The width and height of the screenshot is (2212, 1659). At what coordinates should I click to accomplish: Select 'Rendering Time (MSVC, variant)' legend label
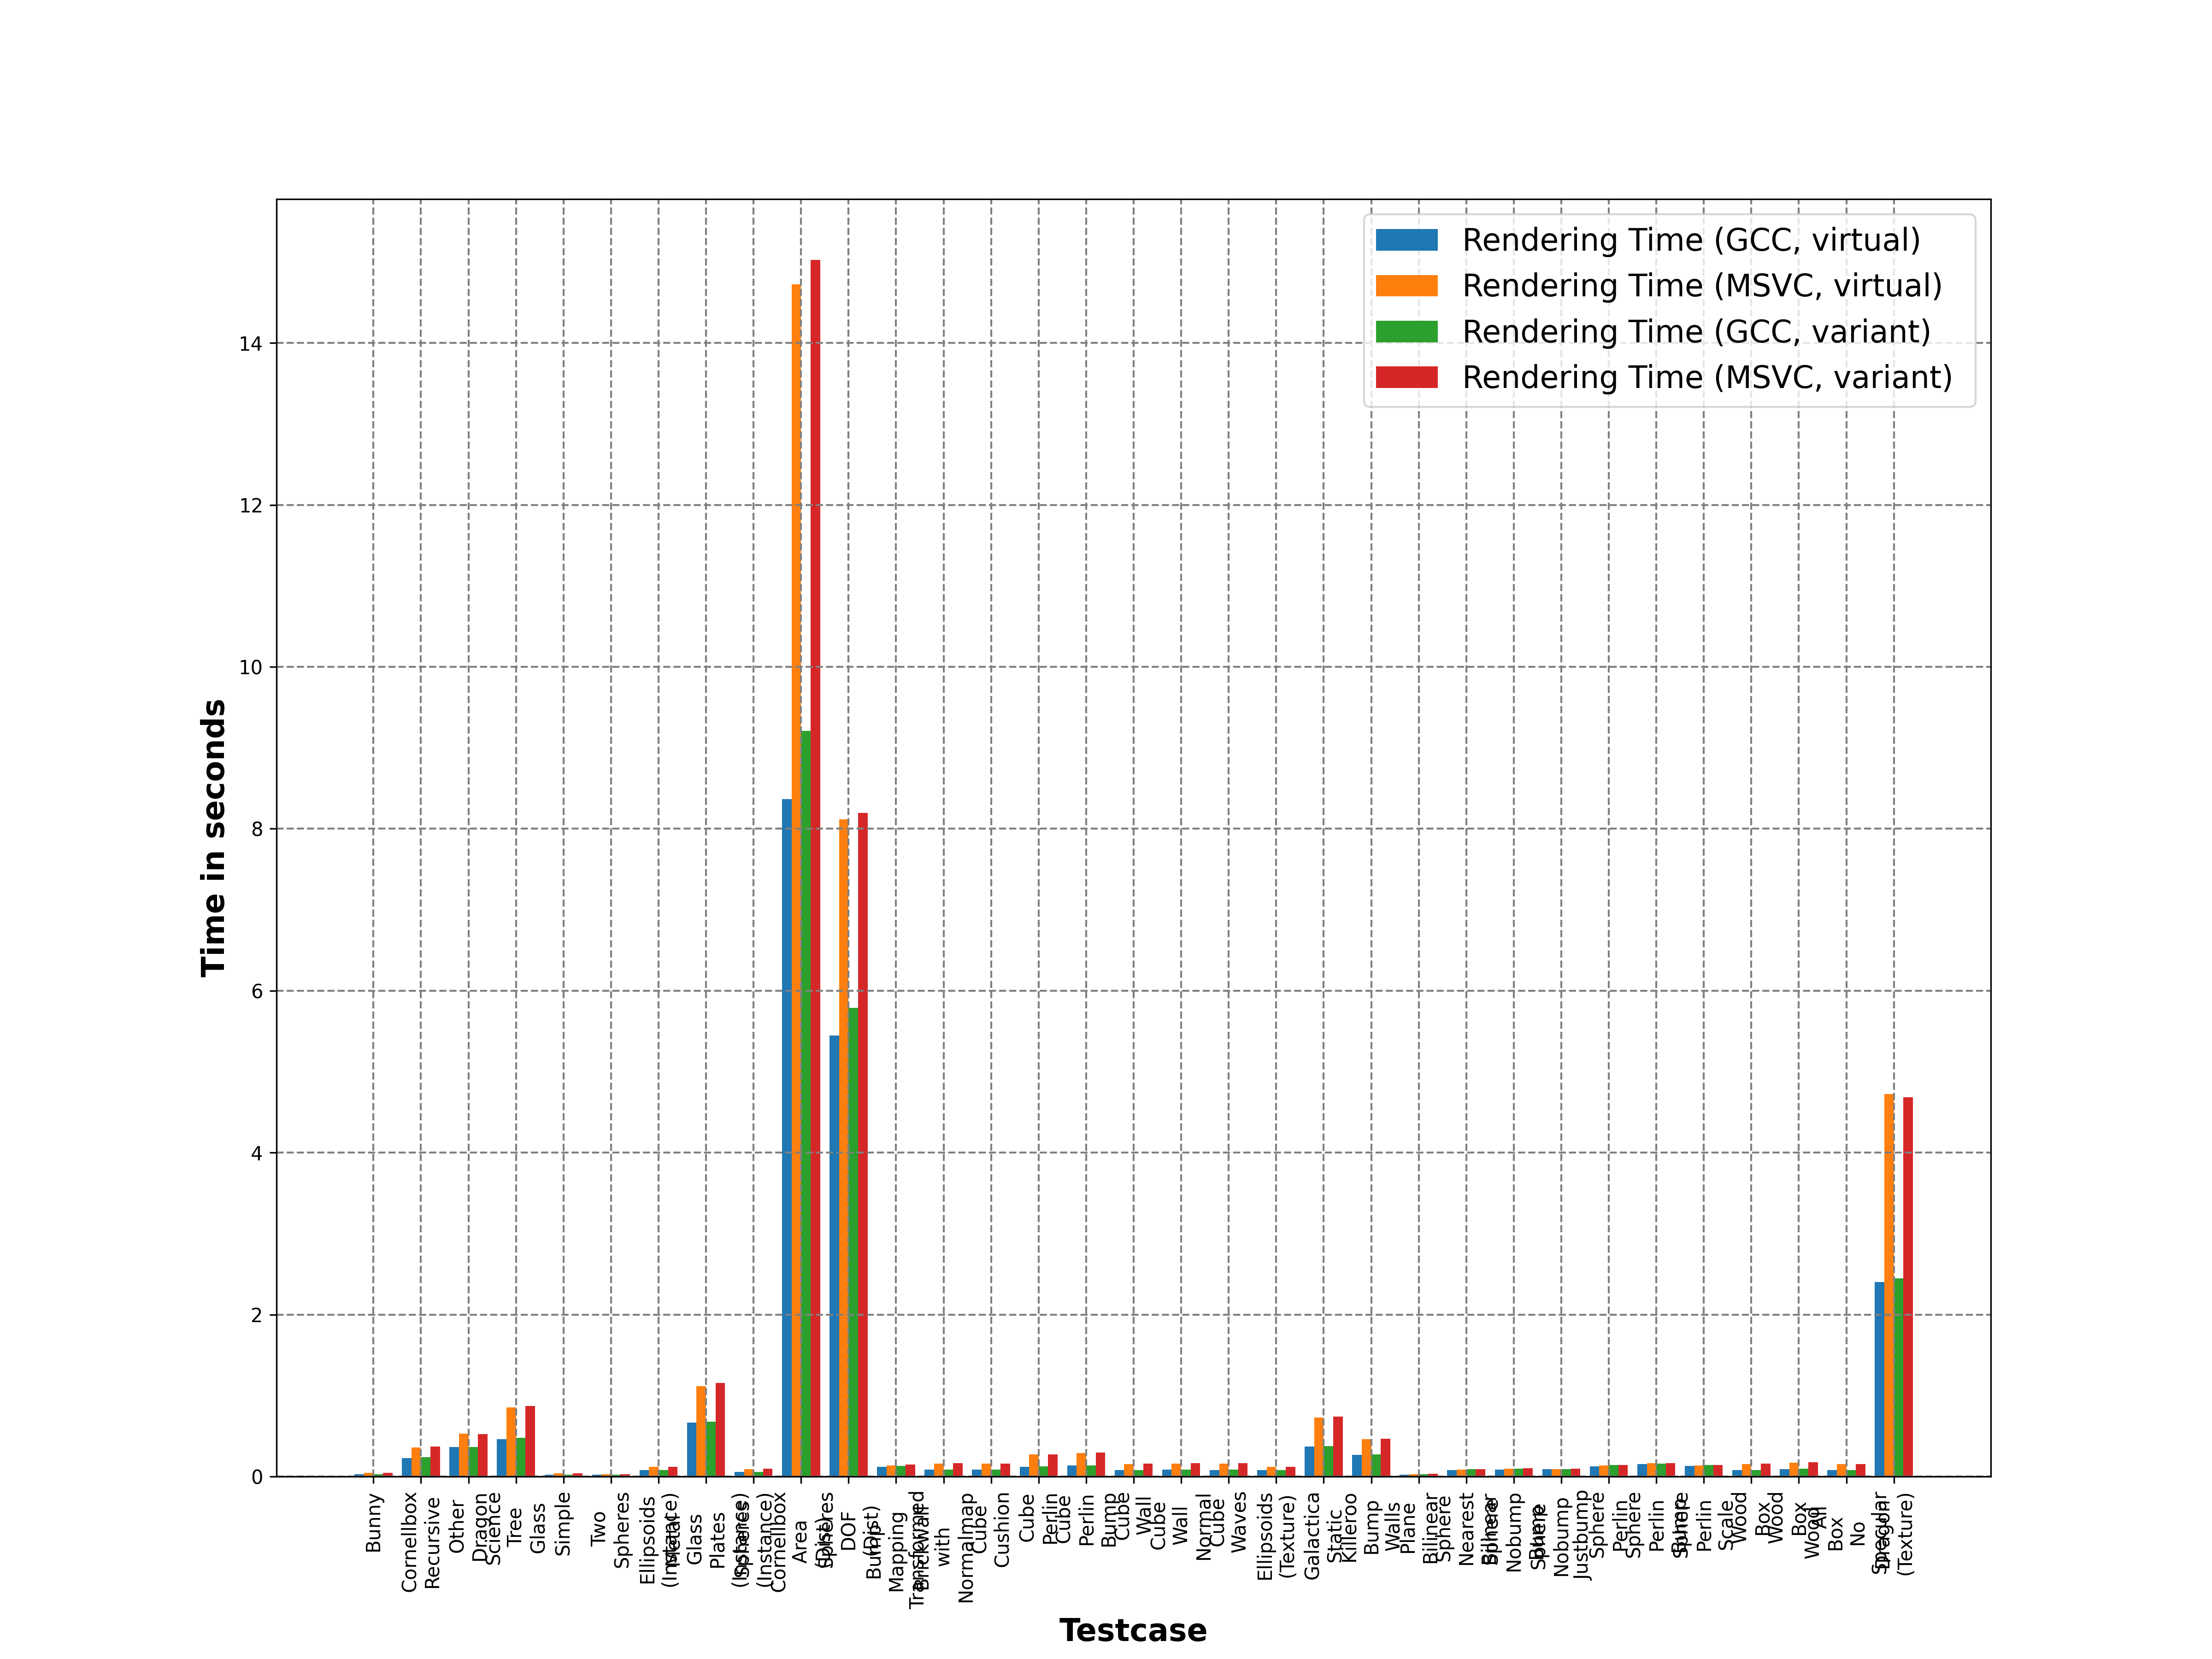pos(1707,377)
